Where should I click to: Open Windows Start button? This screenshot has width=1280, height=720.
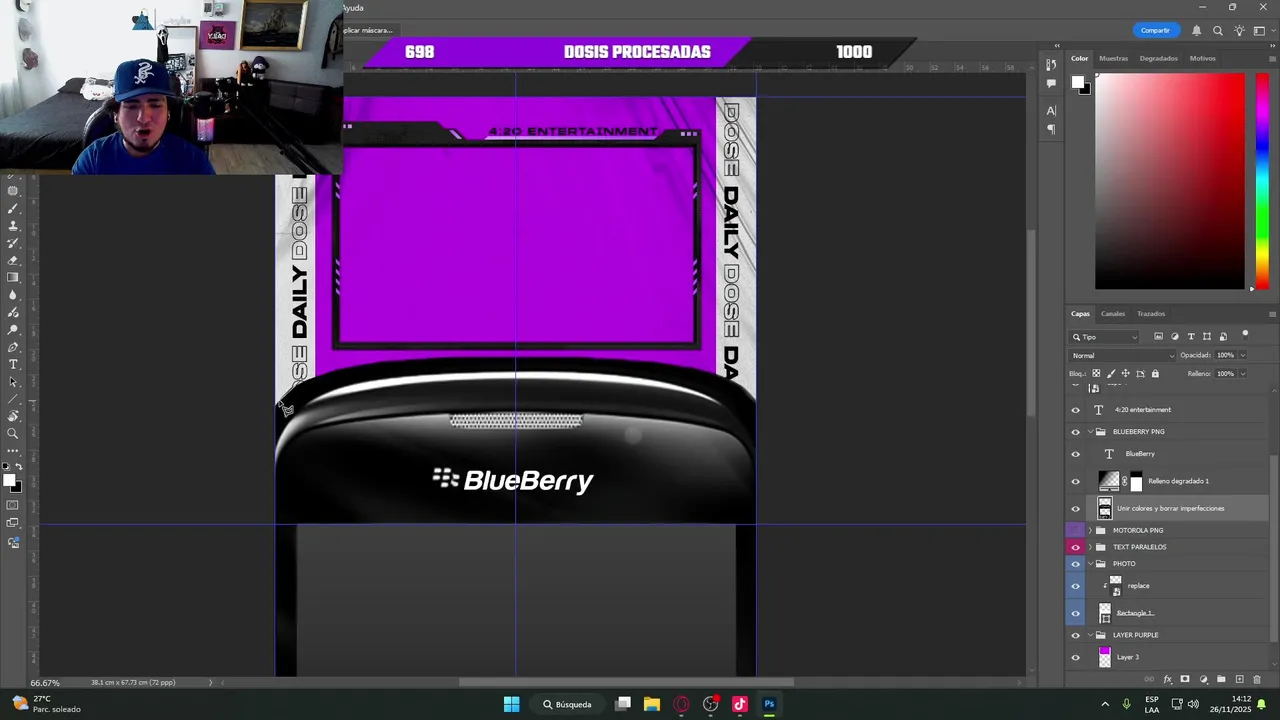click(511, 704)
